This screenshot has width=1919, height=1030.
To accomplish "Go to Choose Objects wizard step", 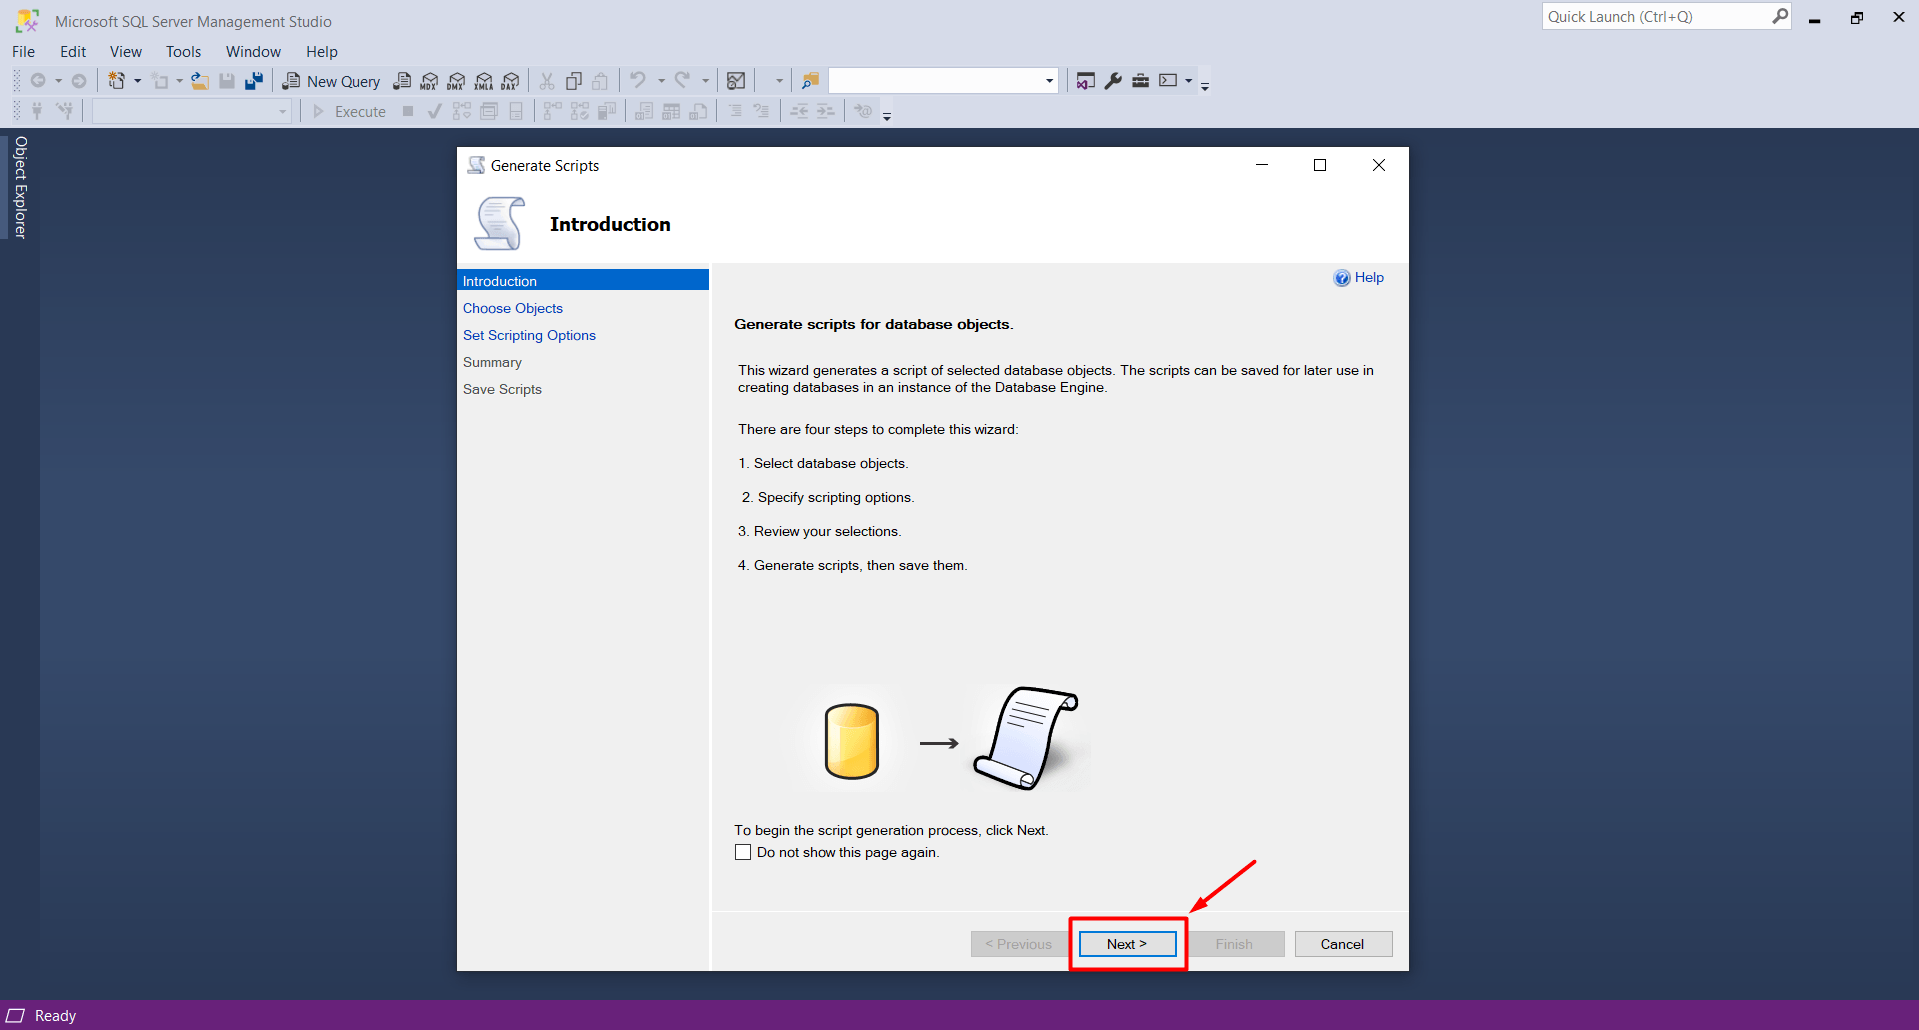I will [x=512, y=308].
